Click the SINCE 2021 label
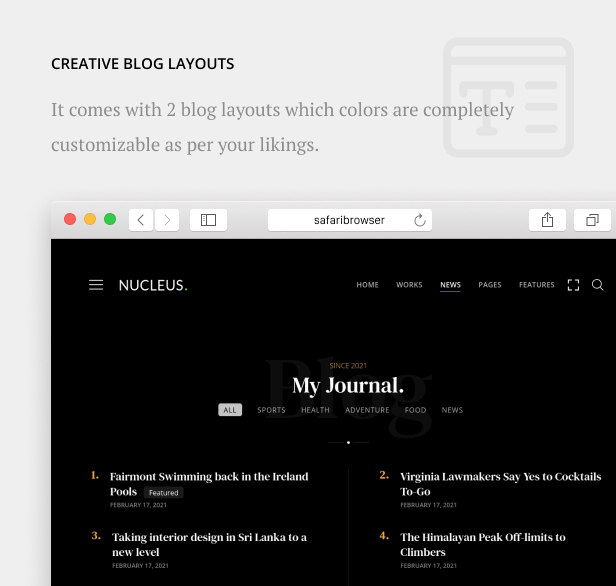 (348, 366)
